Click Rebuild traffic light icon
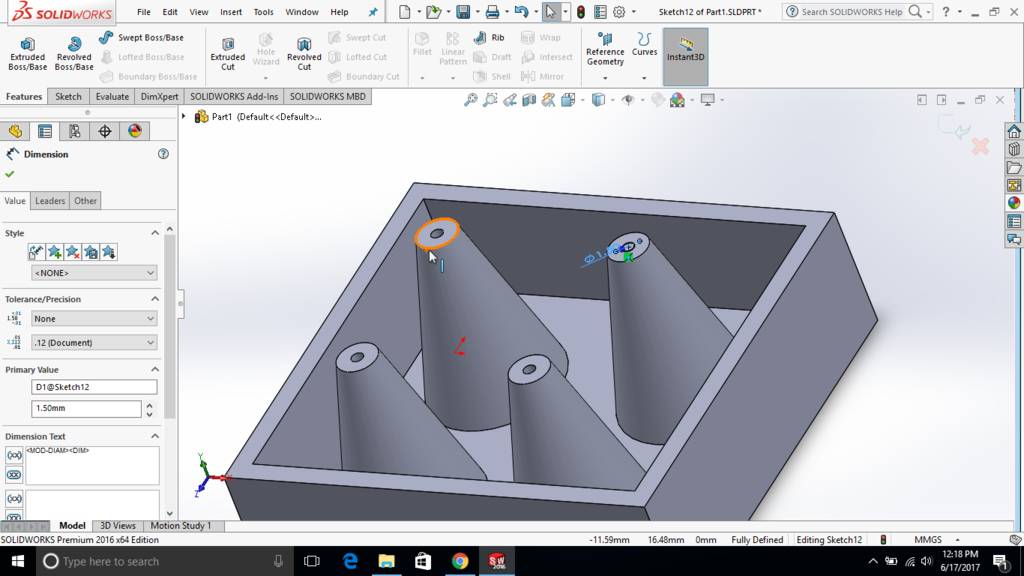The height and width of the screenshot is (576, 1024). 581,12
